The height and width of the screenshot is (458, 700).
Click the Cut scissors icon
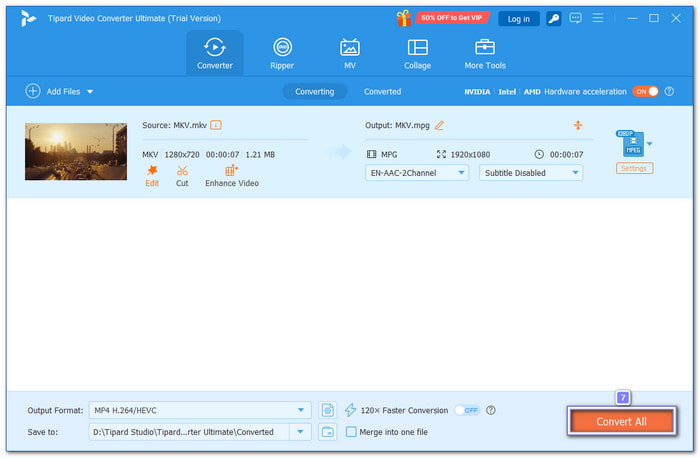[182, 171]
